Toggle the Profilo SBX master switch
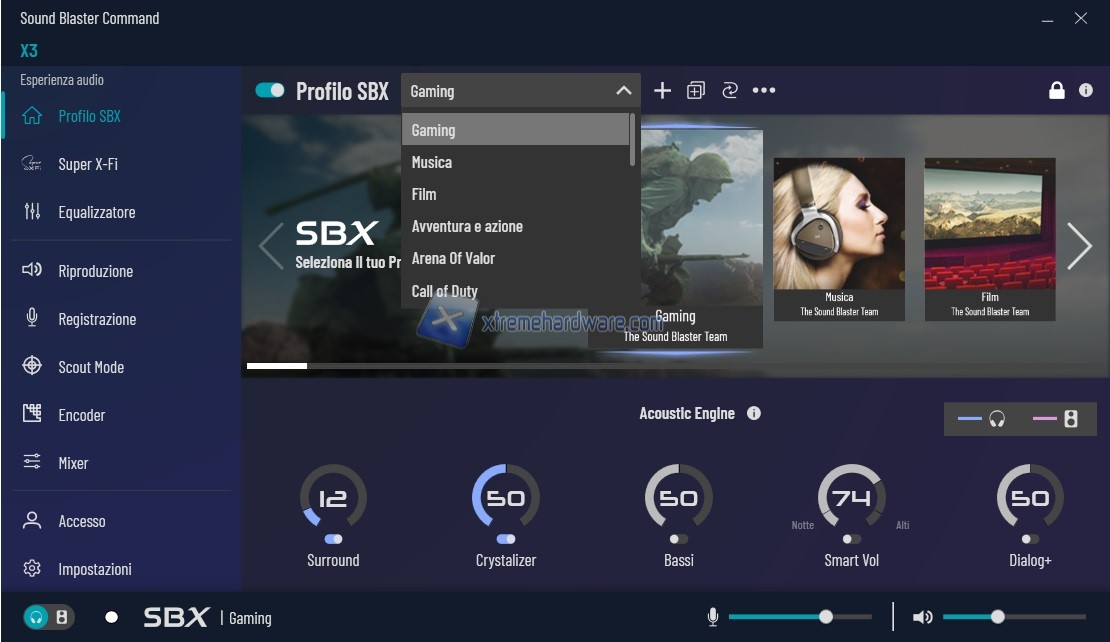The width and height of the screenshot is (1110, 642). 270,91
